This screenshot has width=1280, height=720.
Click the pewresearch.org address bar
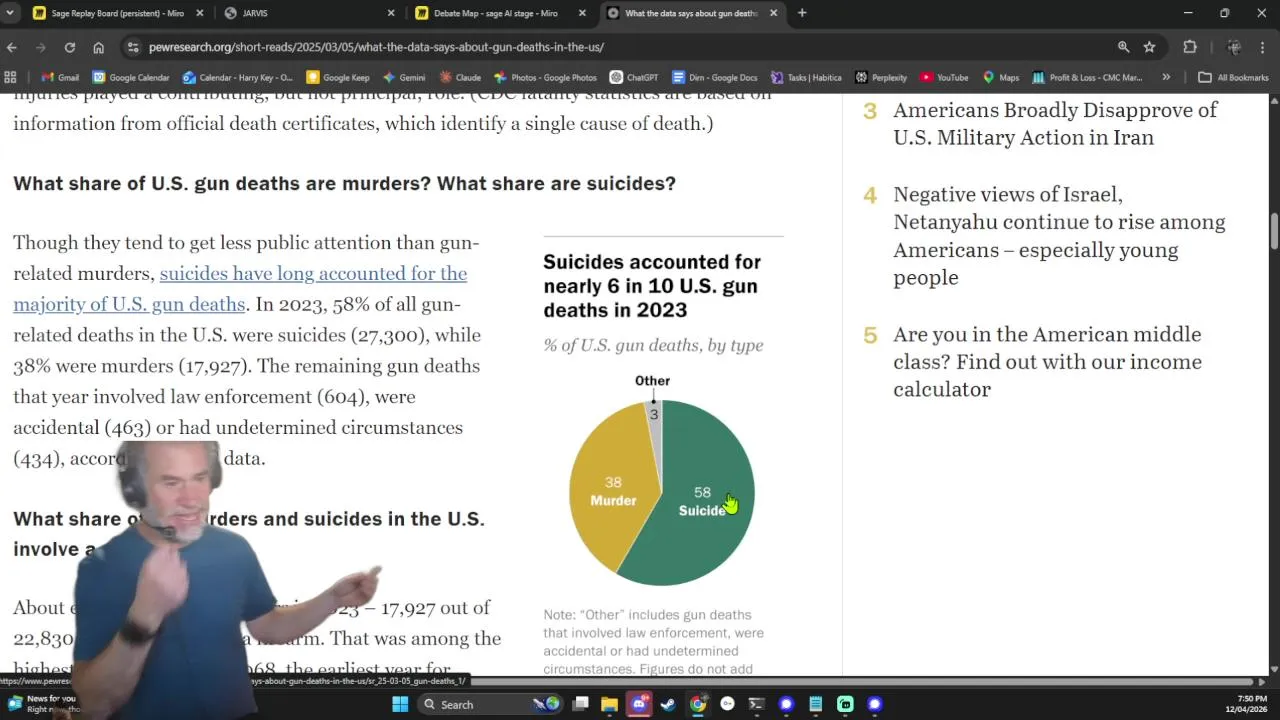coord(620,47)
